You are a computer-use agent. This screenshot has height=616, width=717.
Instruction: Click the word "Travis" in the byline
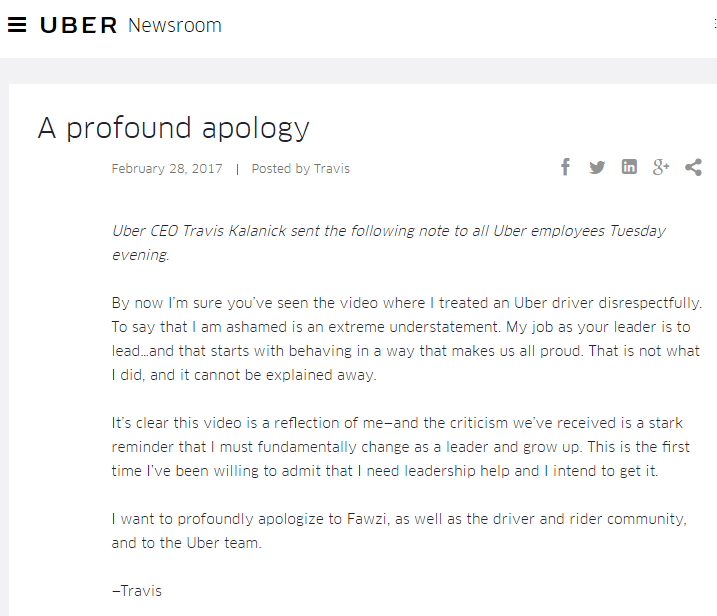(x=332, y=169)
